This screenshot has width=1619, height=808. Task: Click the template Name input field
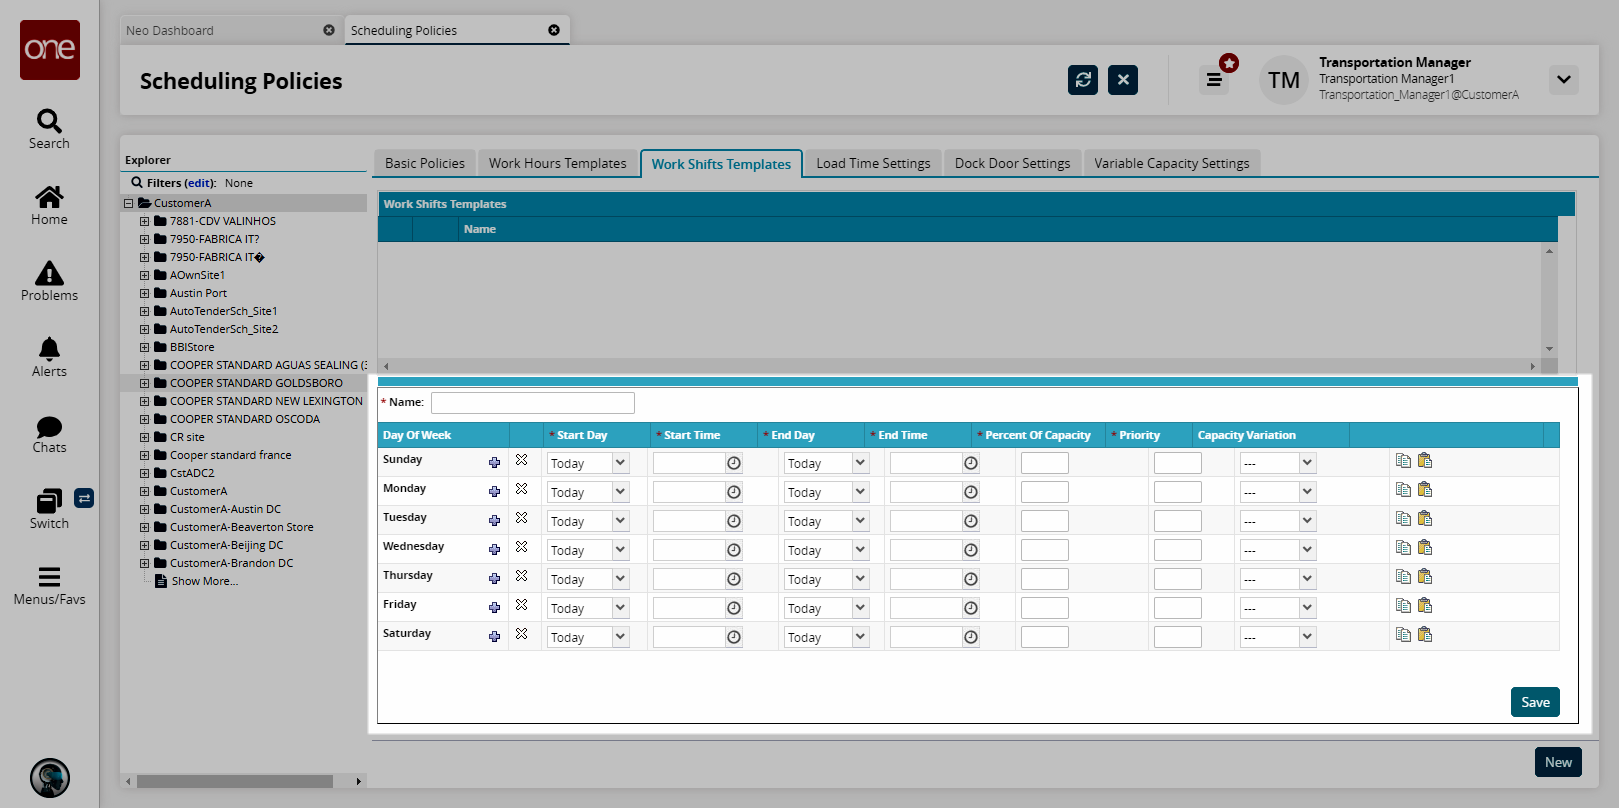[532, 403]
